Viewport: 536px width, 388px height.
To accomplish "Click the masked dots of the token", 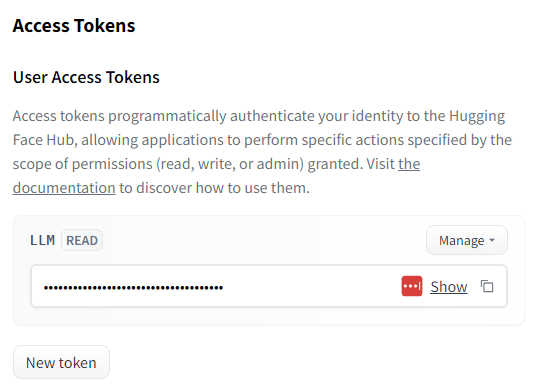I will click(133, 287).
